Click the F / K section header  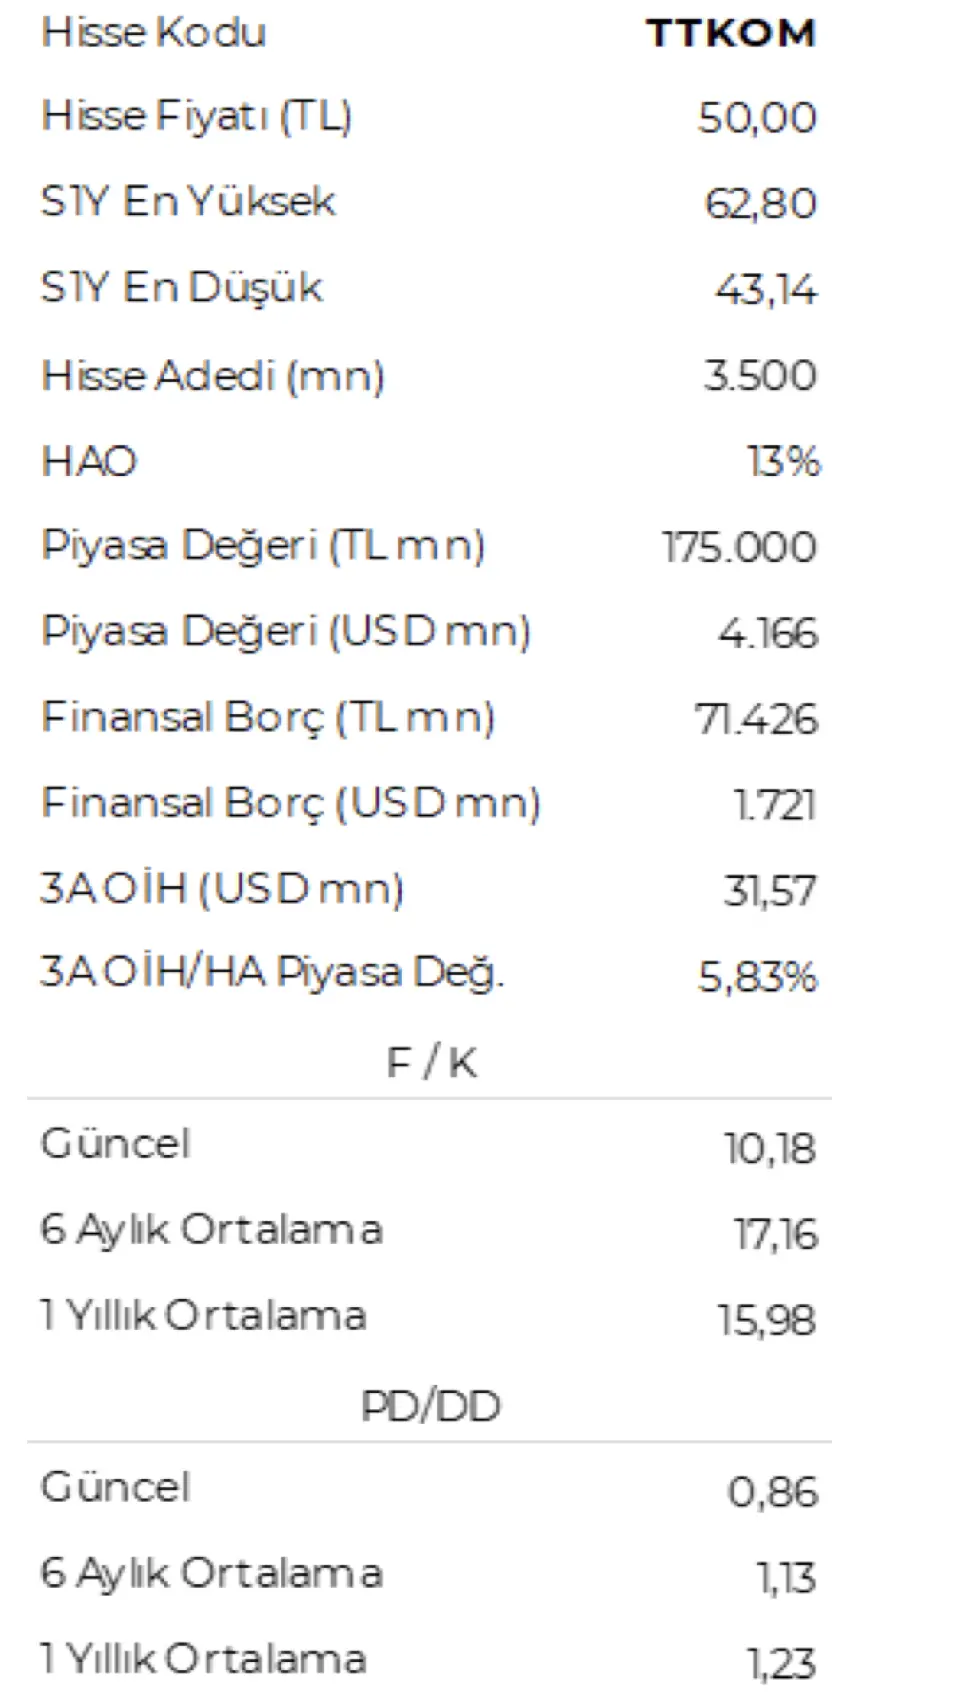pos(431,1063)
